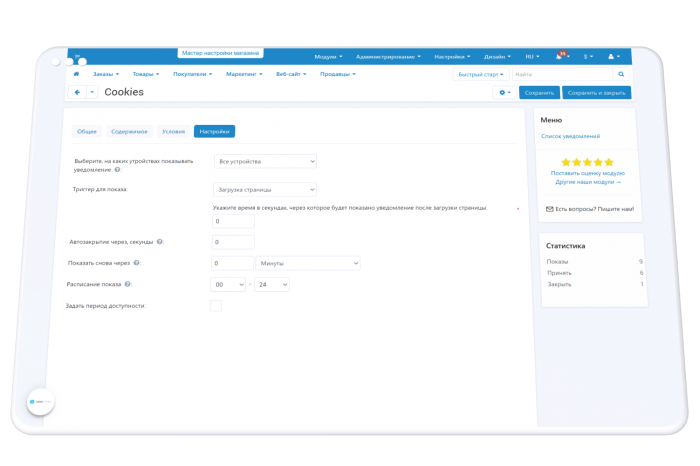Click the envelope icon by Есть вопросы

550,209
